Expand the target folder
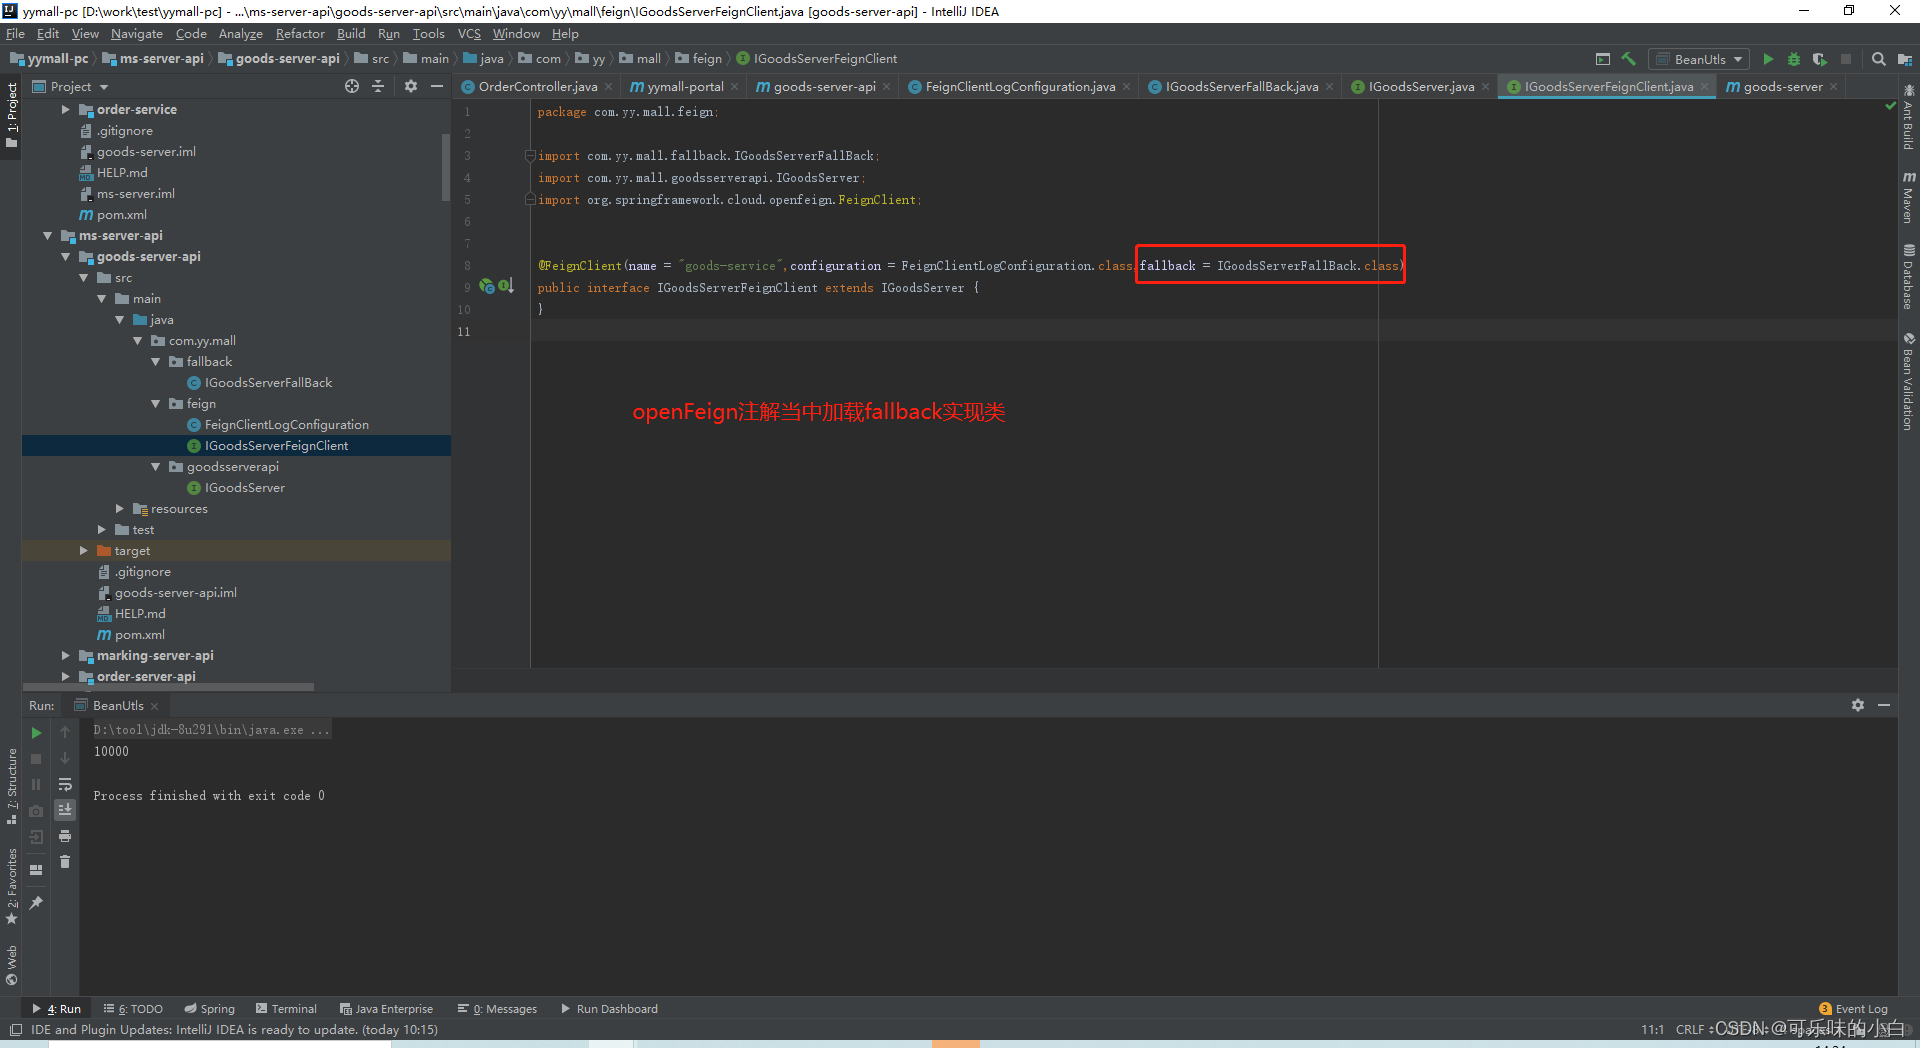 pos(83,551)
